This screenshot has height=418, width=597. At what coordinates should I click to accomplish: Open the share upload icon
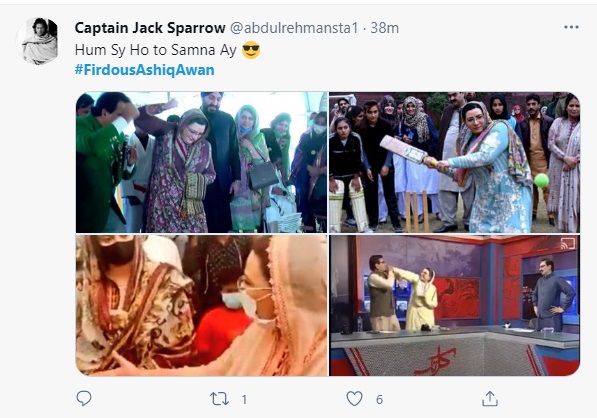pyautogui.click(x=490, y=399)
